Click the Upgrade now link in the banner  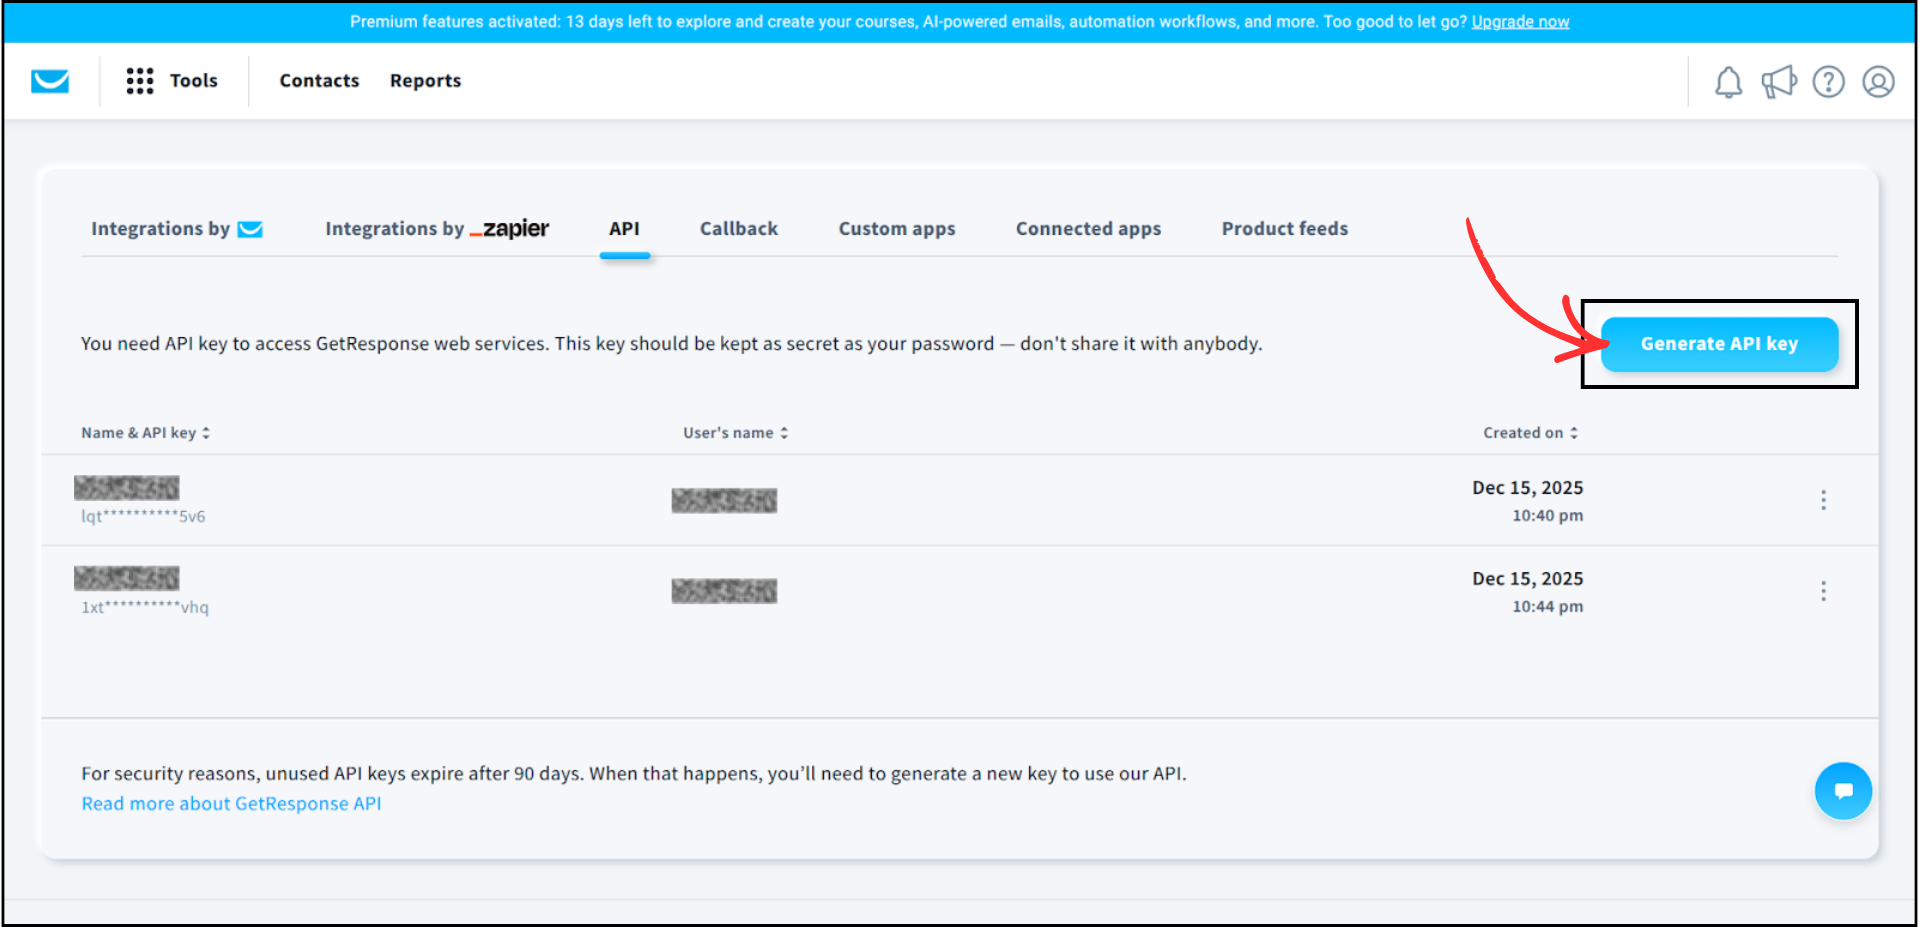coord(1519,20)
